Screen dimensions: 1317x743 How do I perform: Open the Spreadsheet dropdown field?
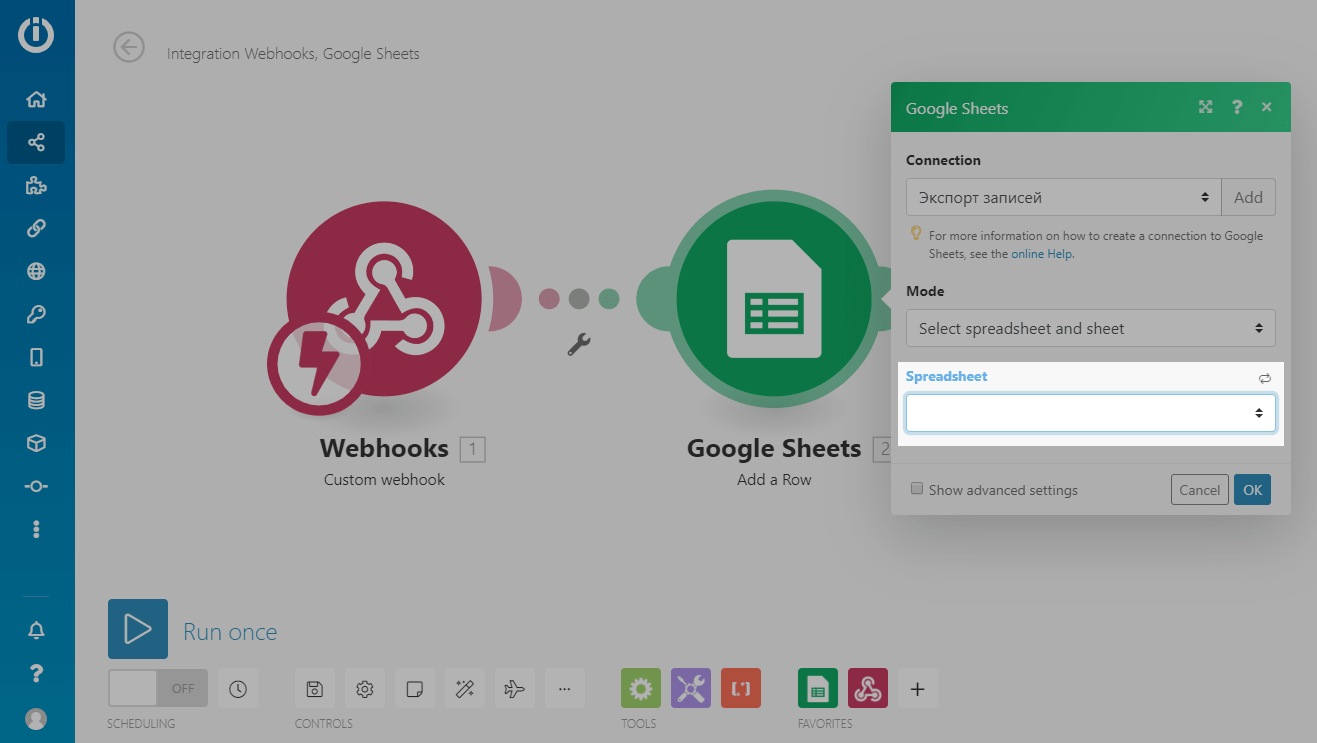[x=1090, y=413]
